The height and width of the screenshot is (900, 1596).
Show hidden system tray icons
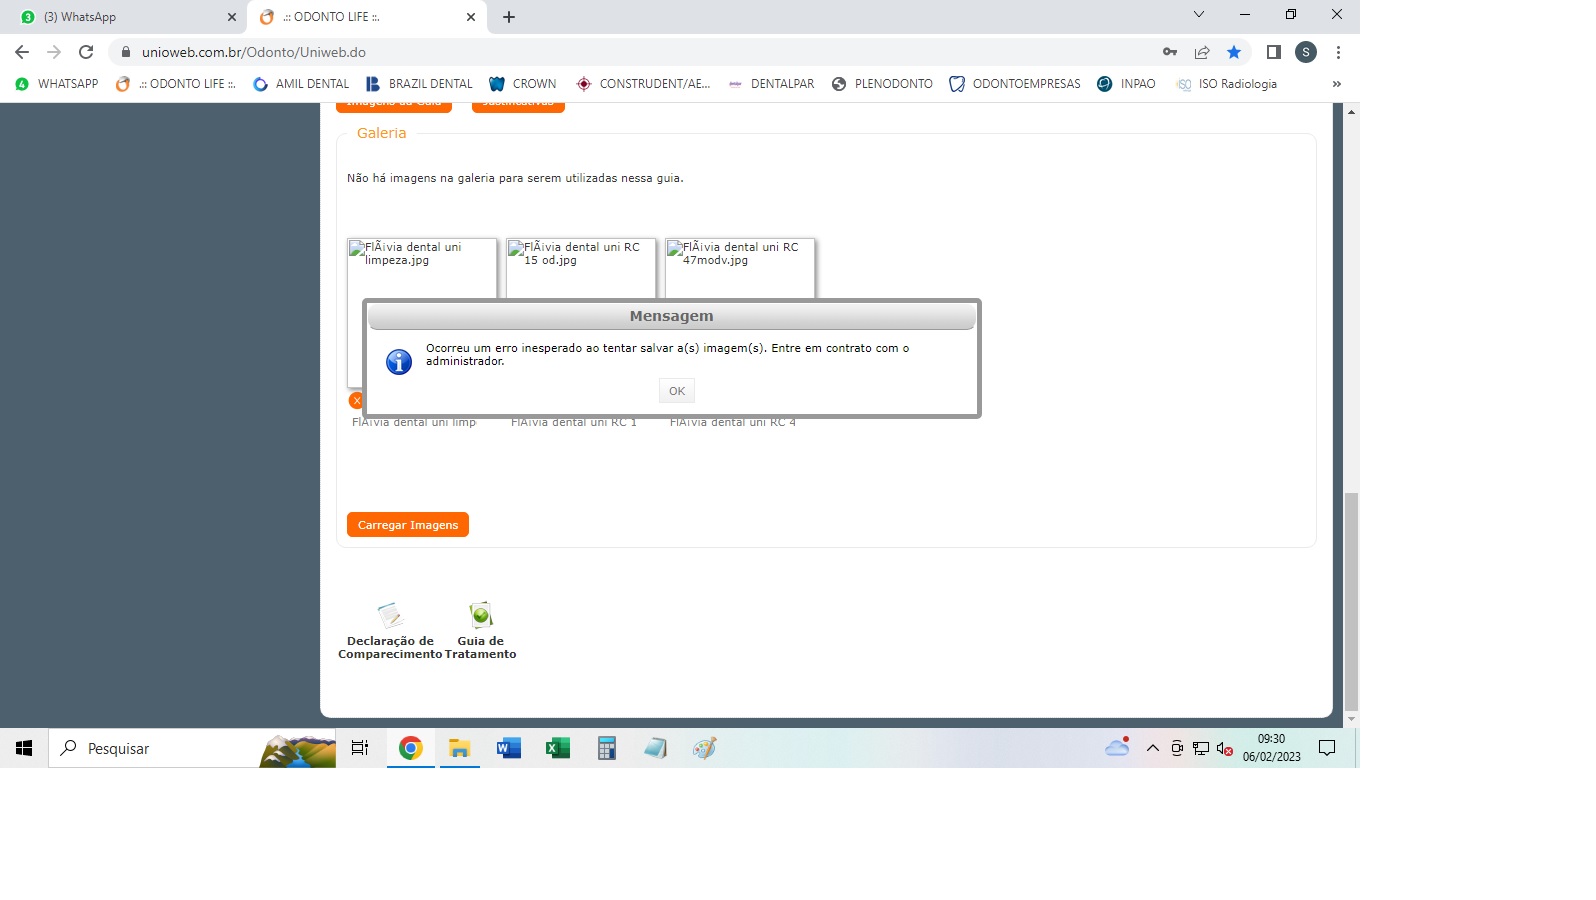[x=1152, y=748]
